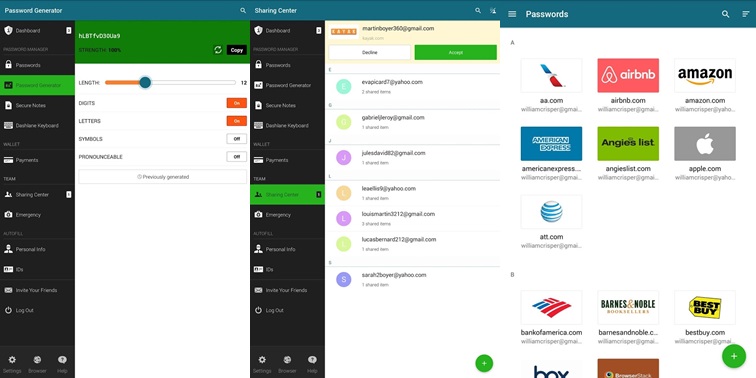
Task: Click green add button in Sharing Center
Action: (x=484, y=363)
